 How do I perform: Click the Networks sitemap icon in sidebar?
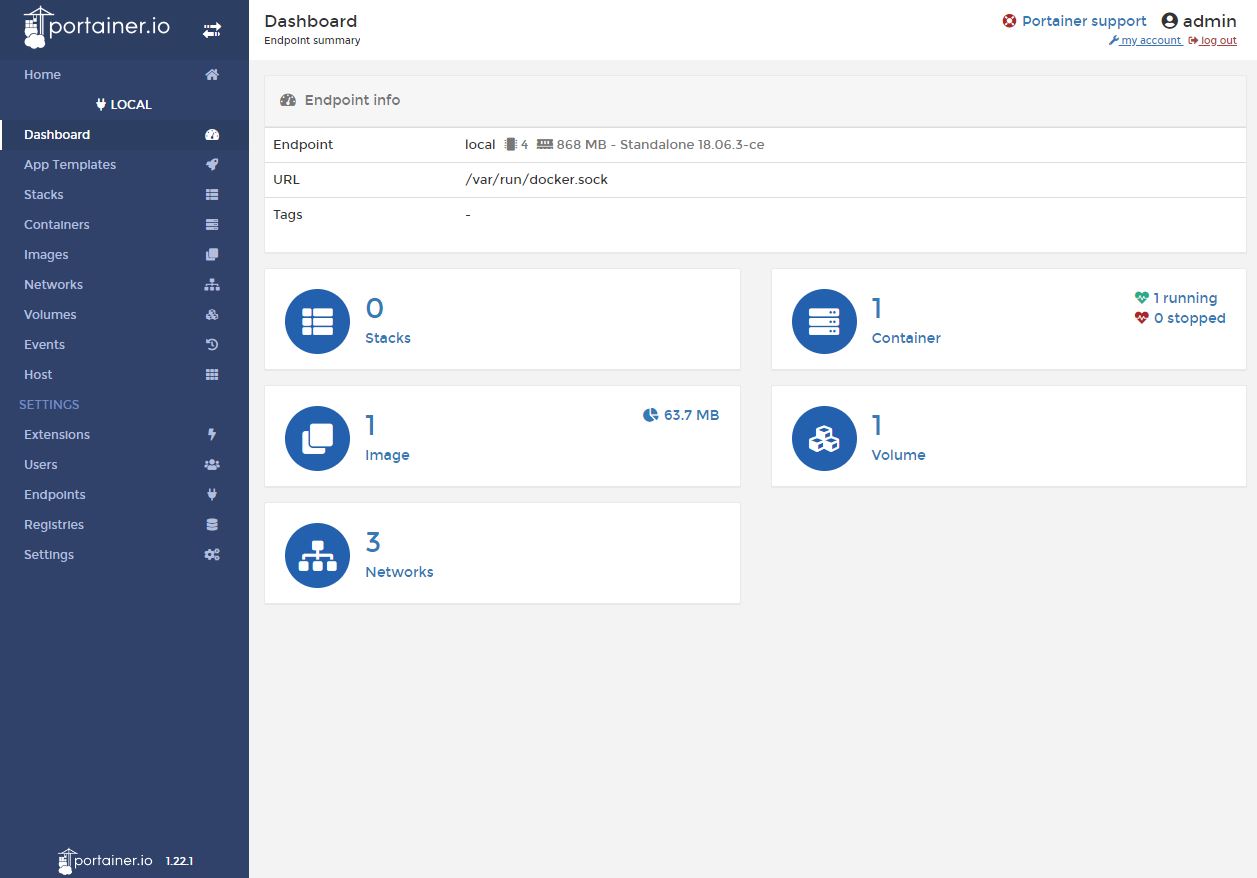click(211, 285)
